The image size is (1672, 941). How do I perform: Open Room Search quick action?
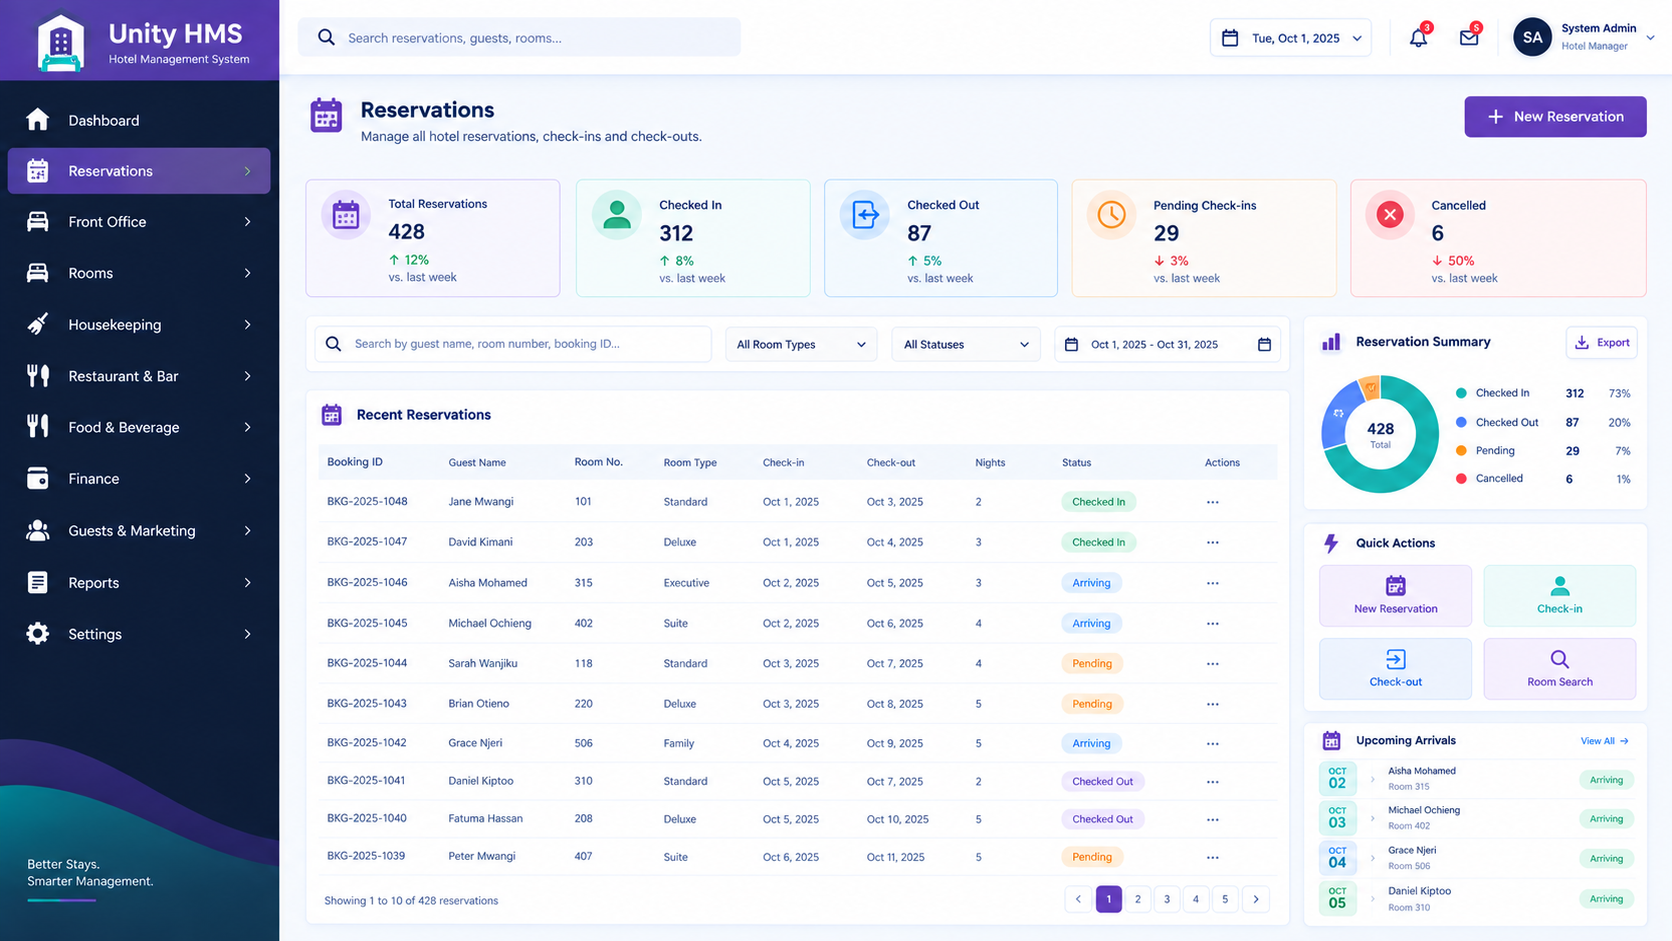[1559, 668]
